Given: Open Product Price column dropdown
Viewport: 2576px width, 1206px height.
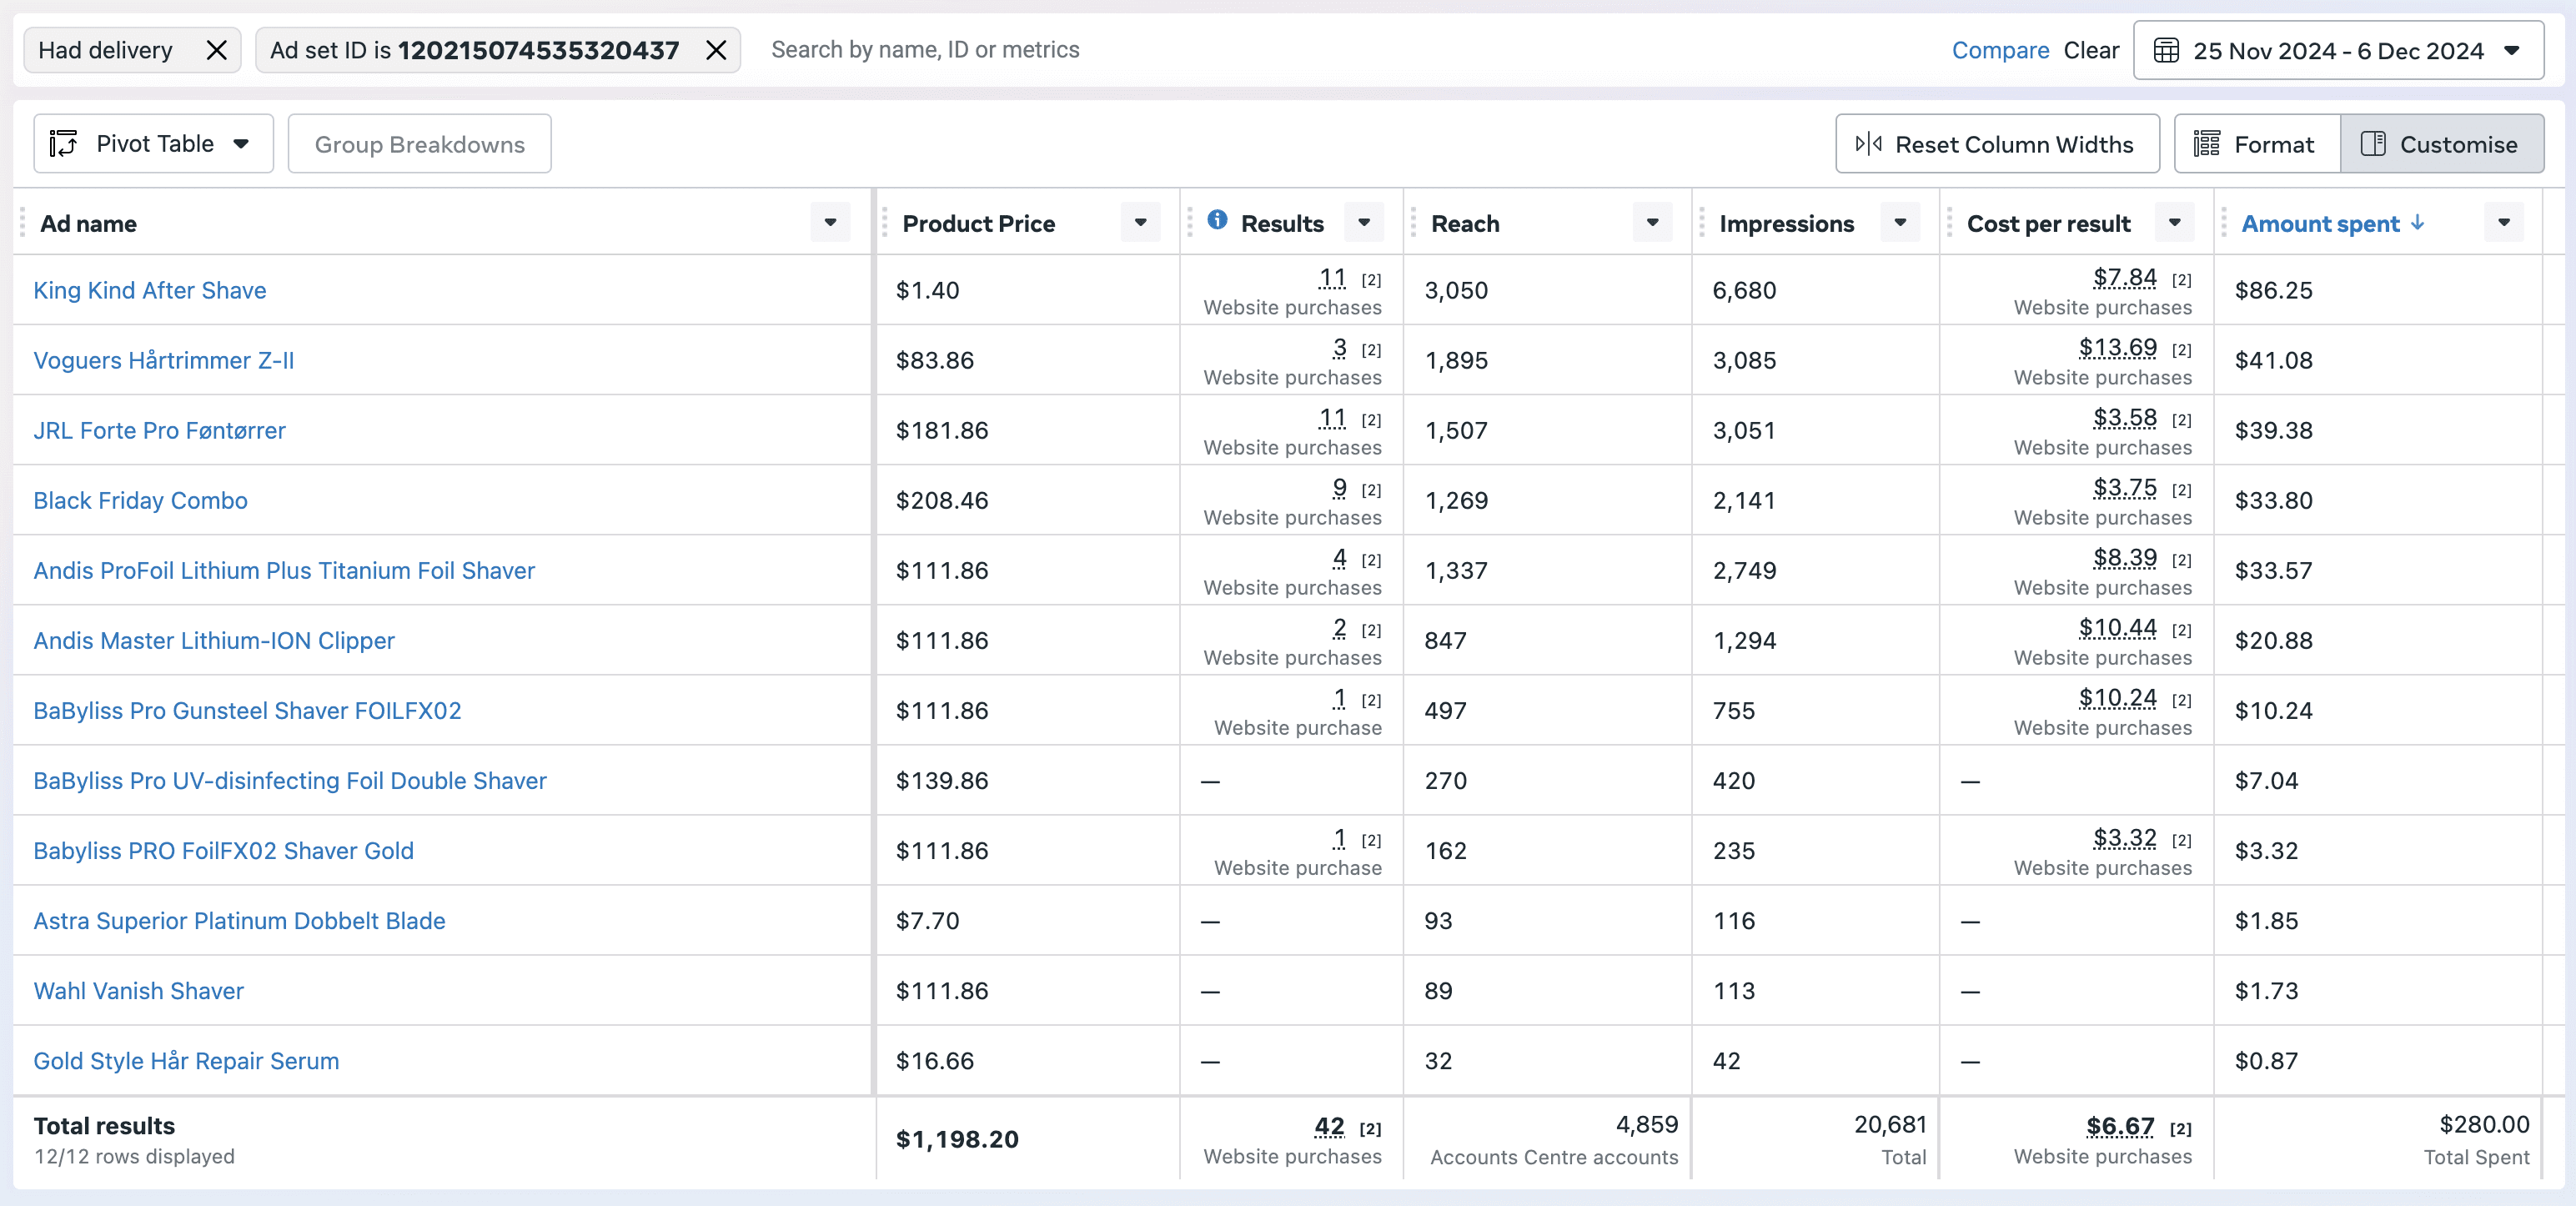Looking at the screenshot, I should click(1140, 222).
